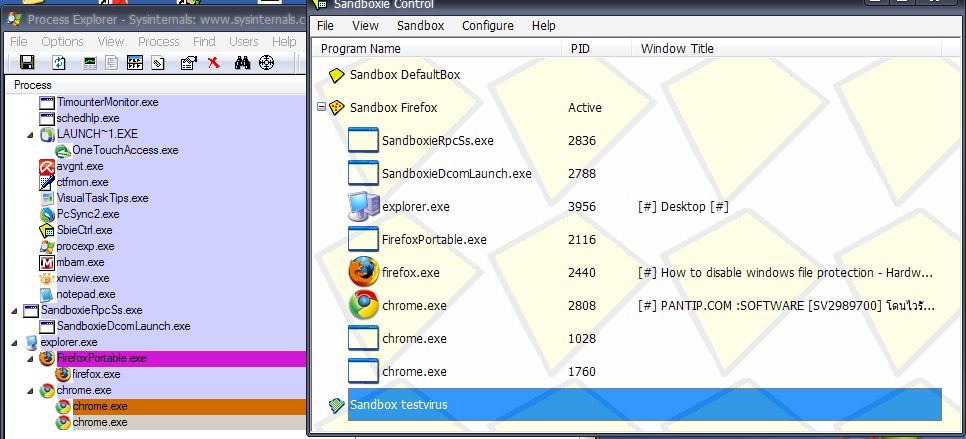
Task: Open the View menu in Process Explorer
Action: pos(111,42)
